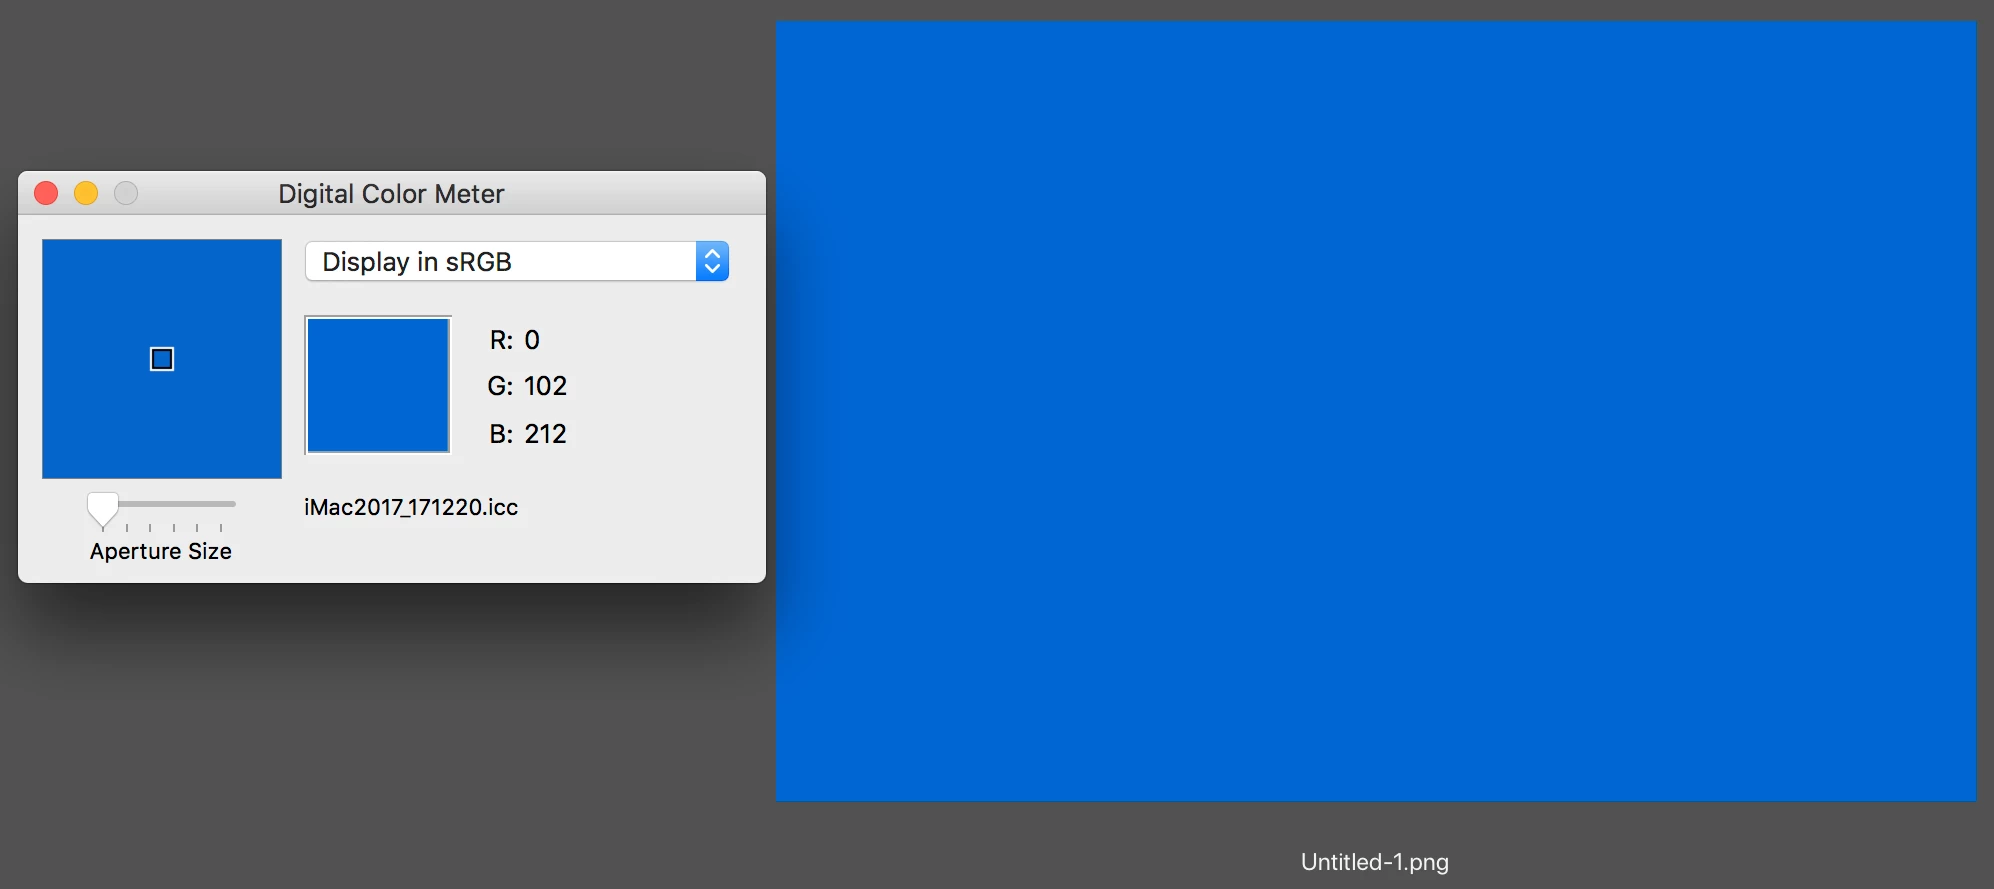The height and width of the screenshot is (889, 1994).
Task: Click the large blue Untitled-1.png image
Action: [x=1376, y=411]
